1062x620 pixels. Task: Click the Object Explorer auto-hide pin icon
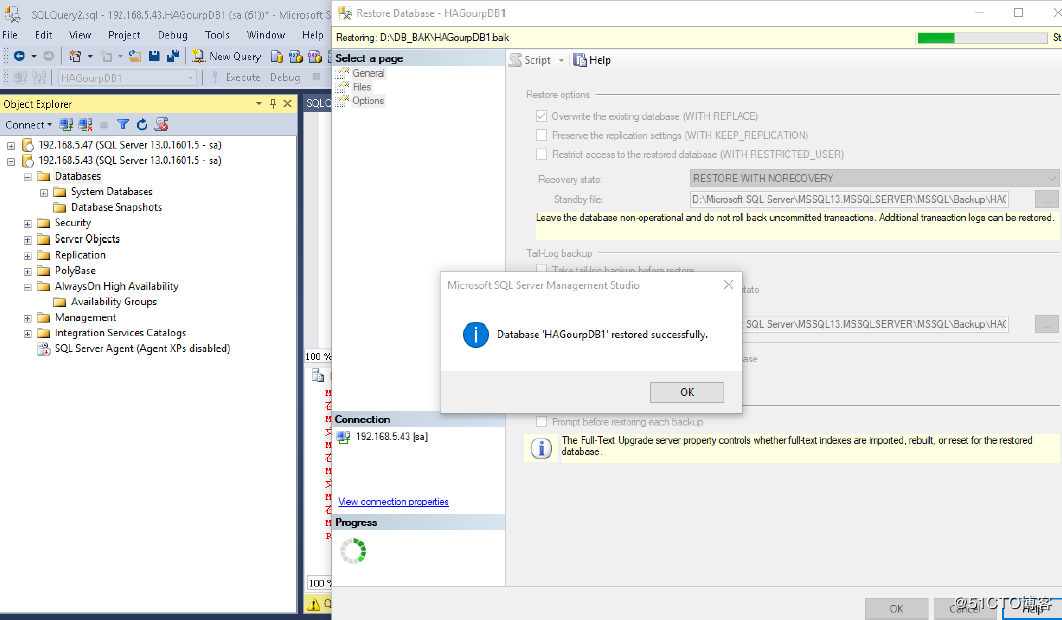point(273,104)
